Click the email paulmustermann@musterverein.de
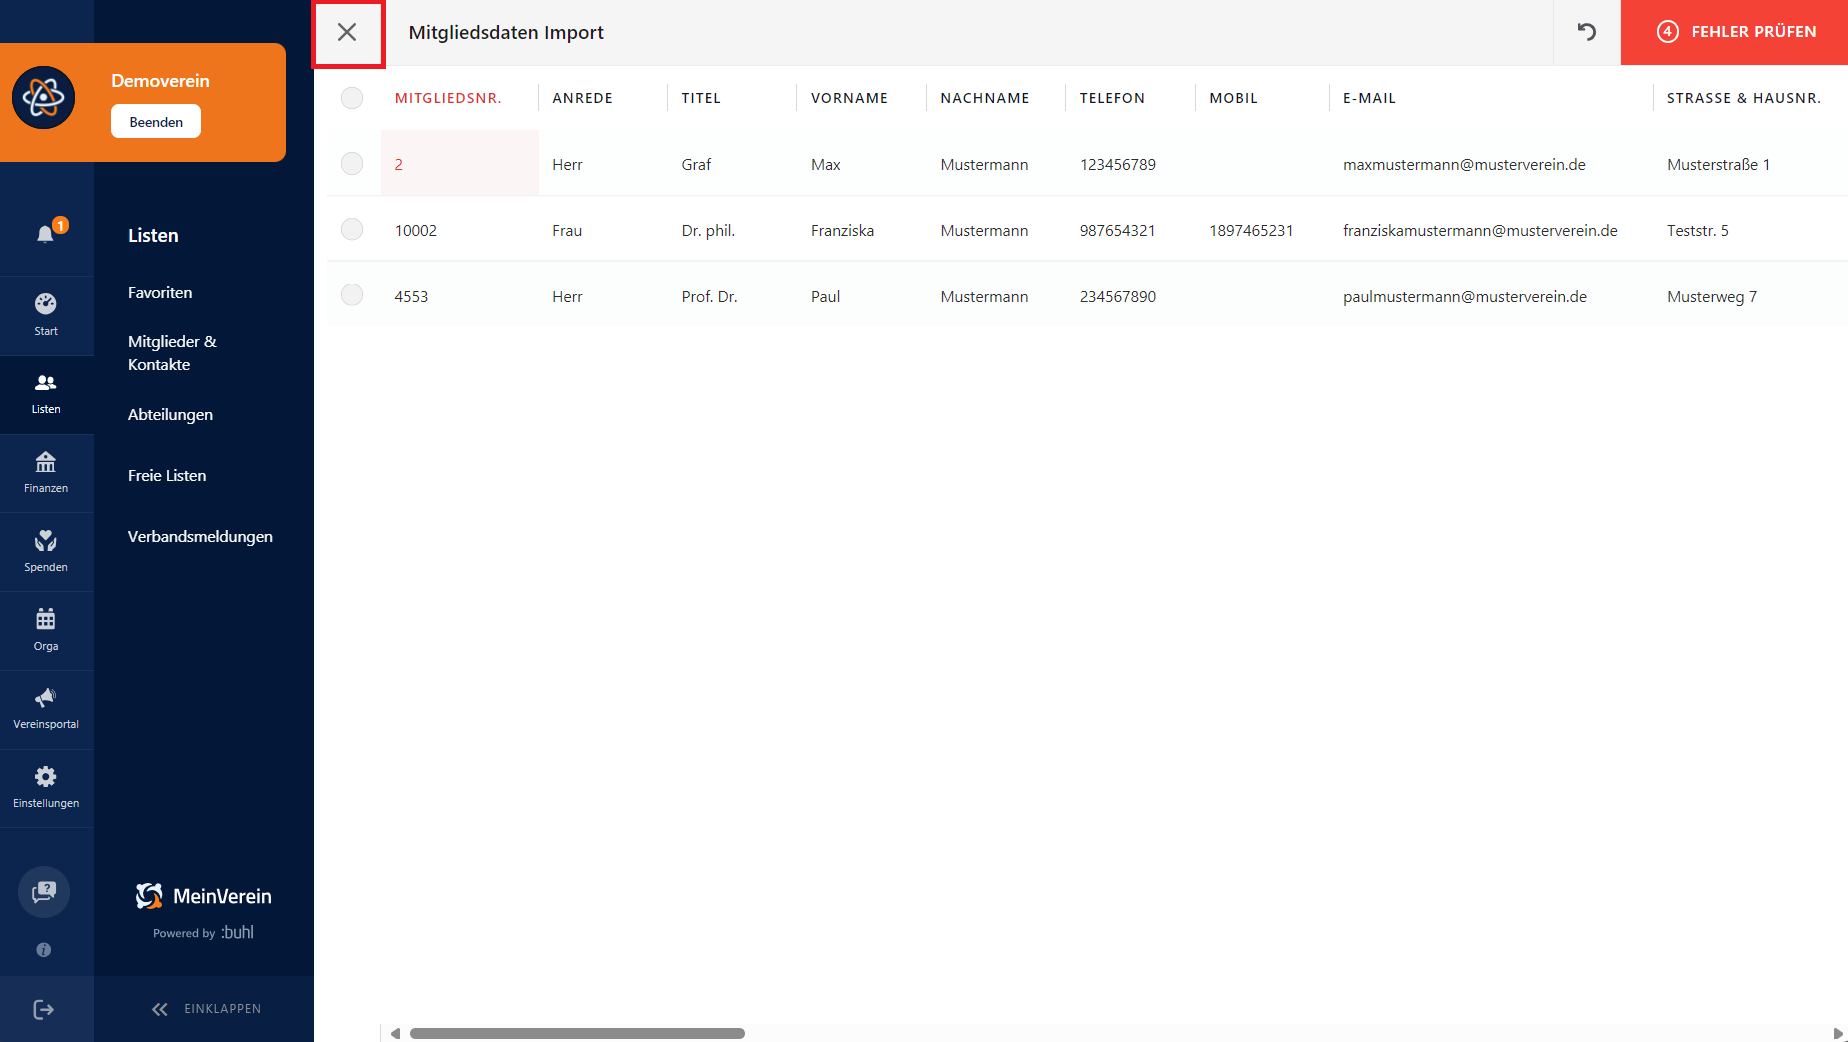 tap(1465, 296)
